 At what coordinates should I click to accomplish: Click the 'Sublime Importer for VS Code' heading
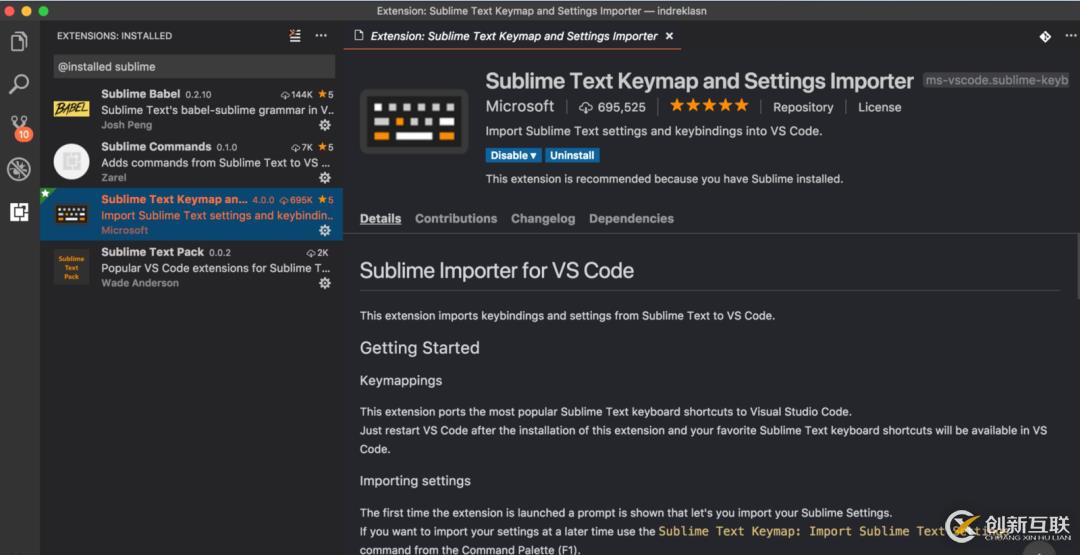497,270
